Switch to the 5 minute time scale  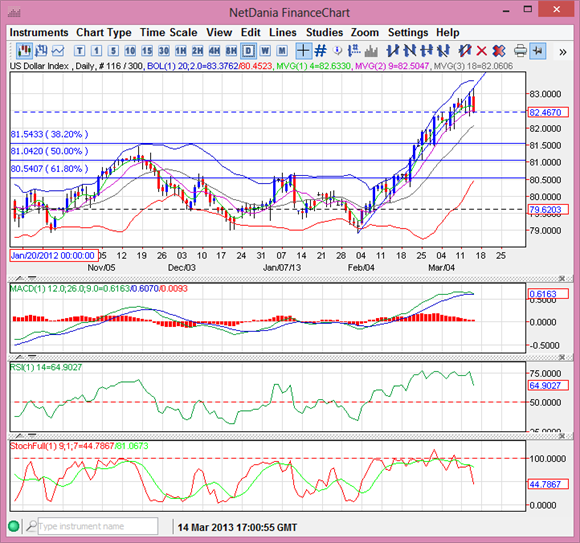point(113,51)
